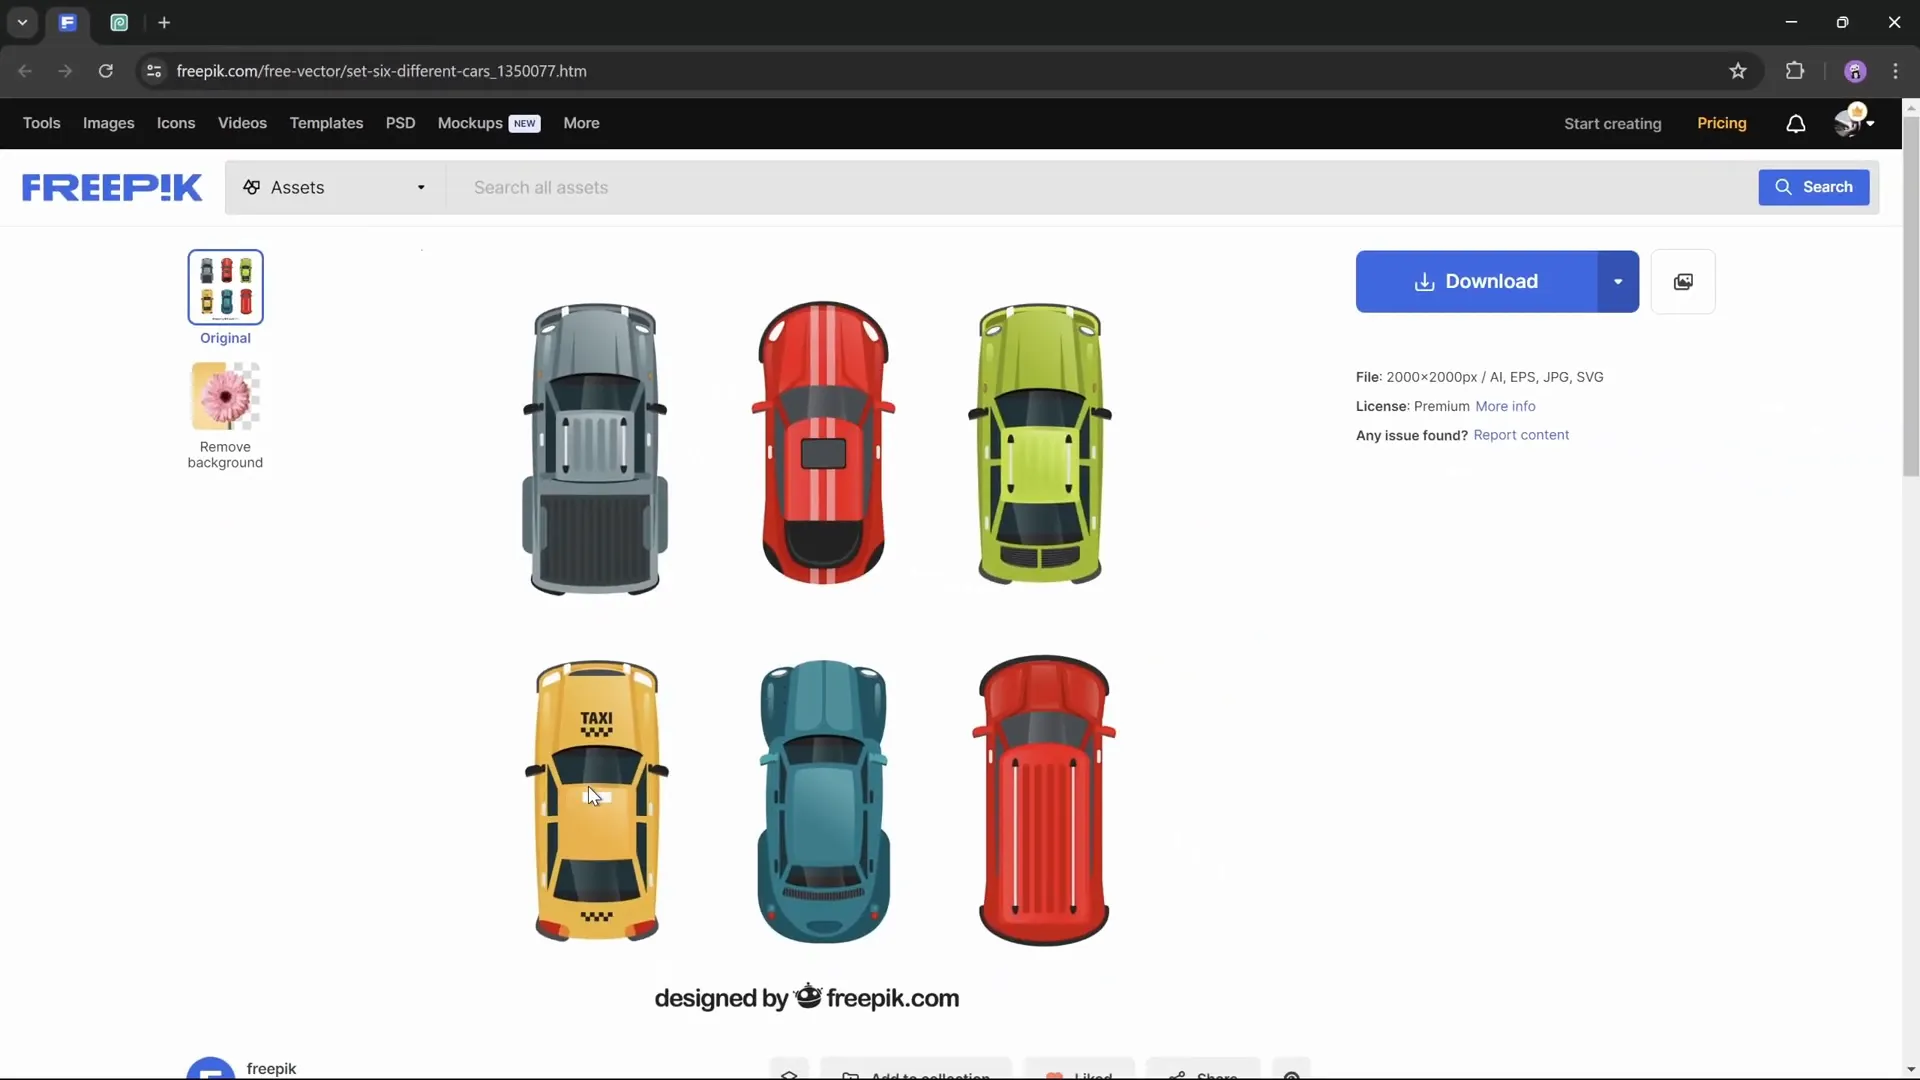
Task: Open the Mockups menu
Action: (x=469, y=123)
